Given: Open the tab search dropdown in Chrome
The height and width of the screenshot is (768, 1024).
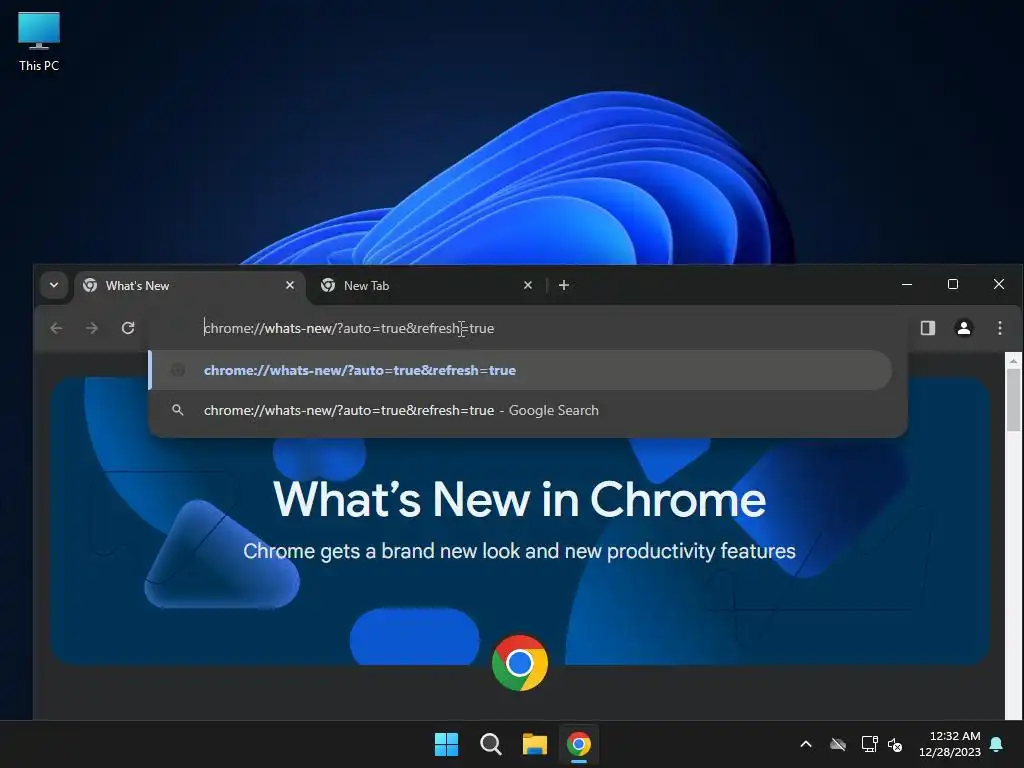Looking at the screenshot, I should [54, 285].
